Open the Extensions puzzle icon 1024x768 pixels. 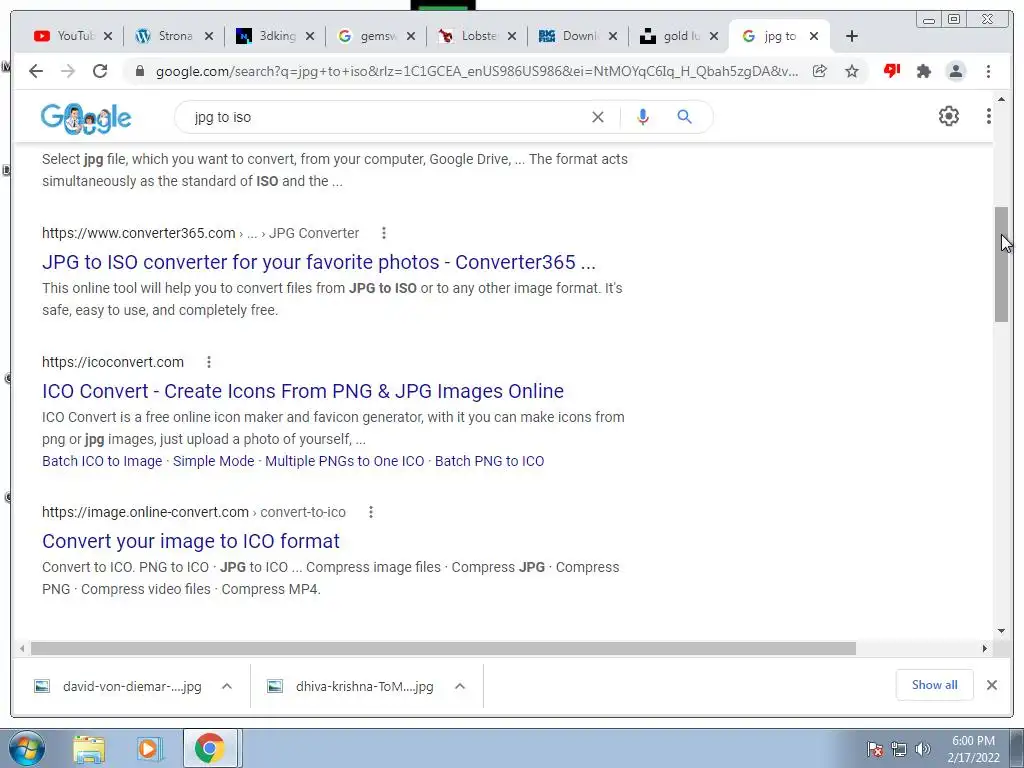[x=923, y=71]
